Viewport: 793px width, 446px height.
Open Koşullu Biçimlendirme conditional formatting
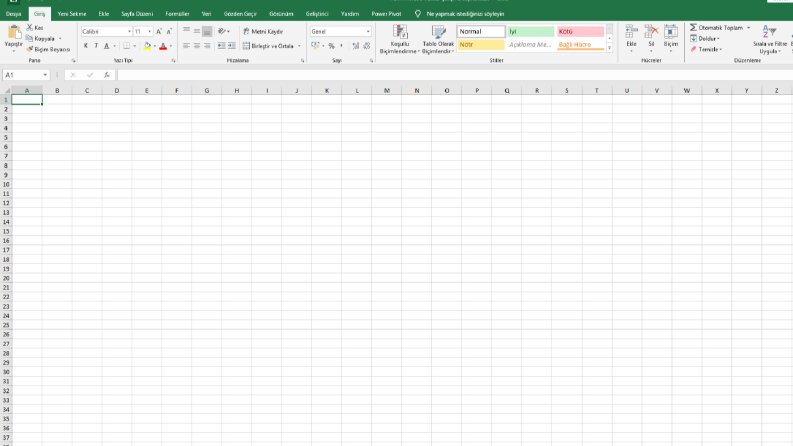[400, 39]
